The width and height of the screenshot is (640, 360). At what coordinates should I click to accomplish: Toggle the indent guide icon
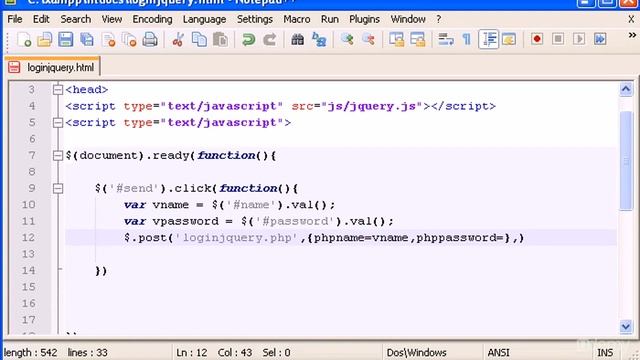point(489,40)
